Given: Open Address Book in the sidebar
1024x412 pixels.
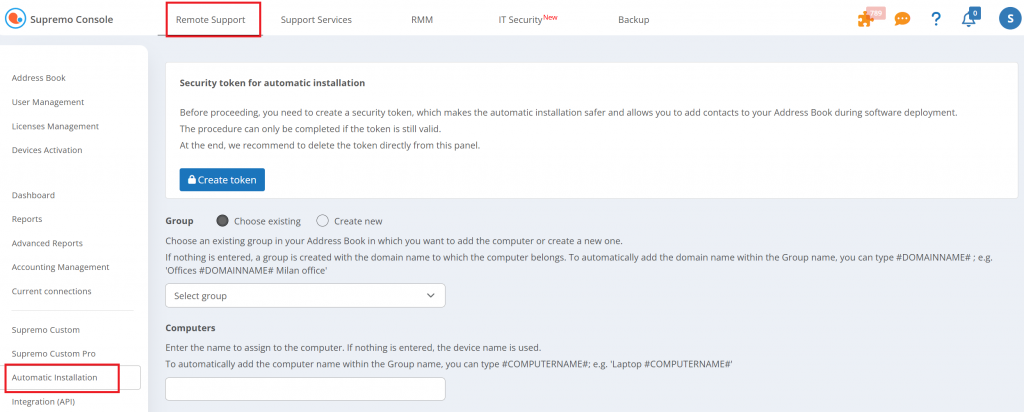Looking at the screenshot, I should click(x=38, y=78).
